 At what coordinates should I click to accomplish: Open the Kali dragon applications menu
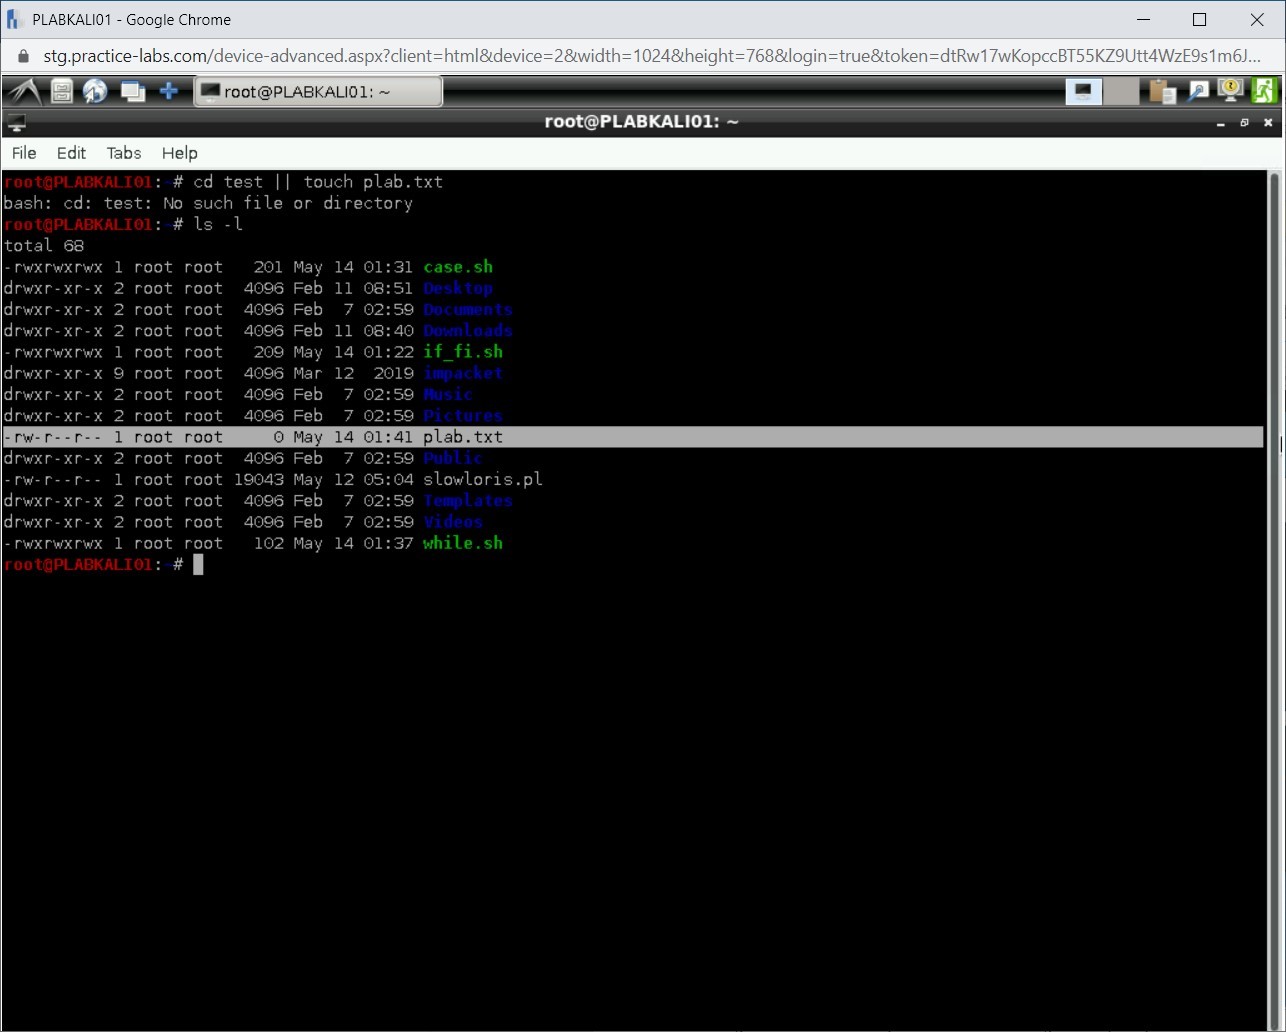(x=23, y=92)
